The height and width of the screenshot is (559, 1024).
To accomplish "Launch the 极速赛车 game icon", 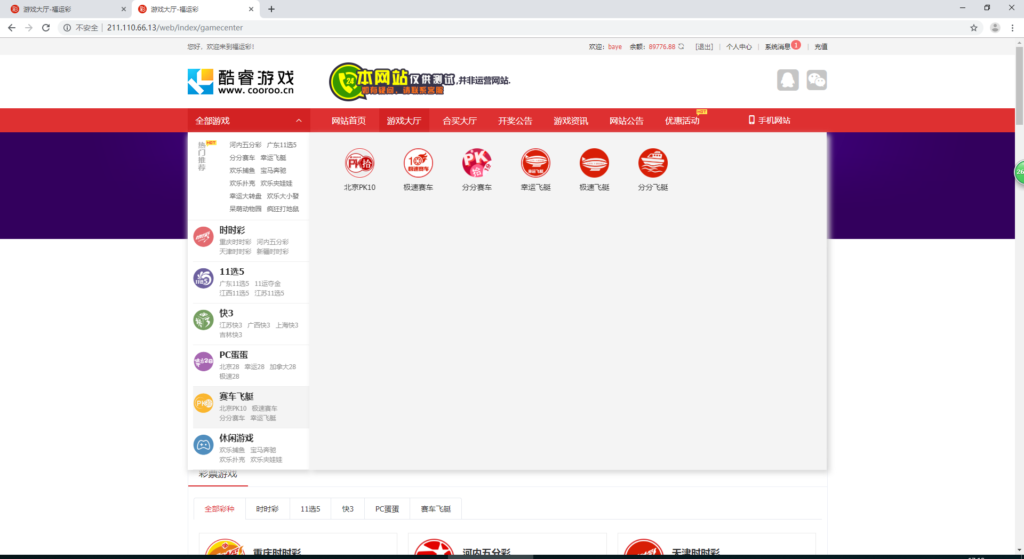I will pos(418,162).
